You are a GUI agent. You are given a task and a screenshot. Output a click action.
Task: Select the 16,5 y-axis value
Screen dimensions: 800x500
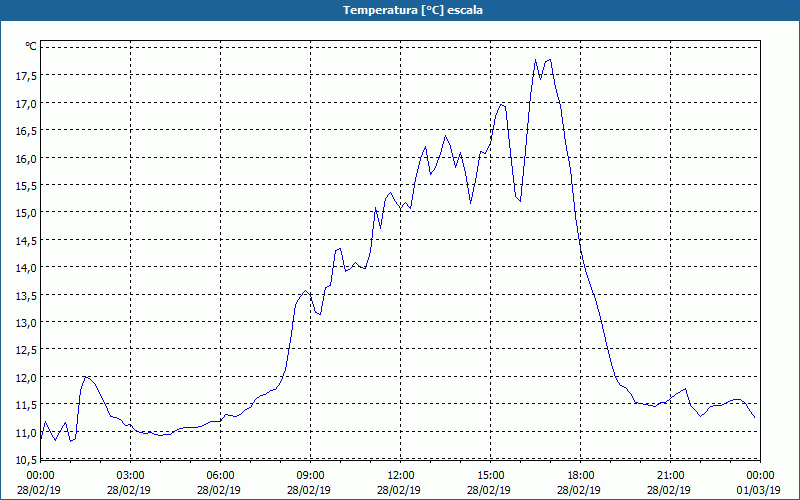26,131
